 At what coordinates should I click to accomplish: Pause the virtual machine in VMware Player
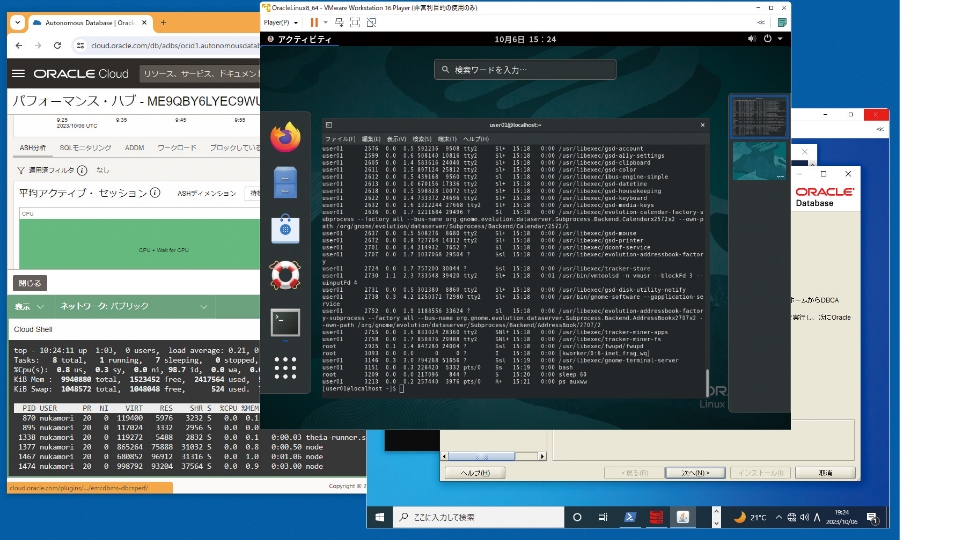pos(314,23)
